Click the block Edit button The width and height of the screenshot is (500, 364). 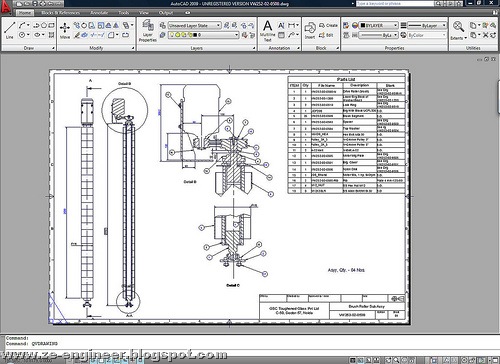tap(326, 35)
